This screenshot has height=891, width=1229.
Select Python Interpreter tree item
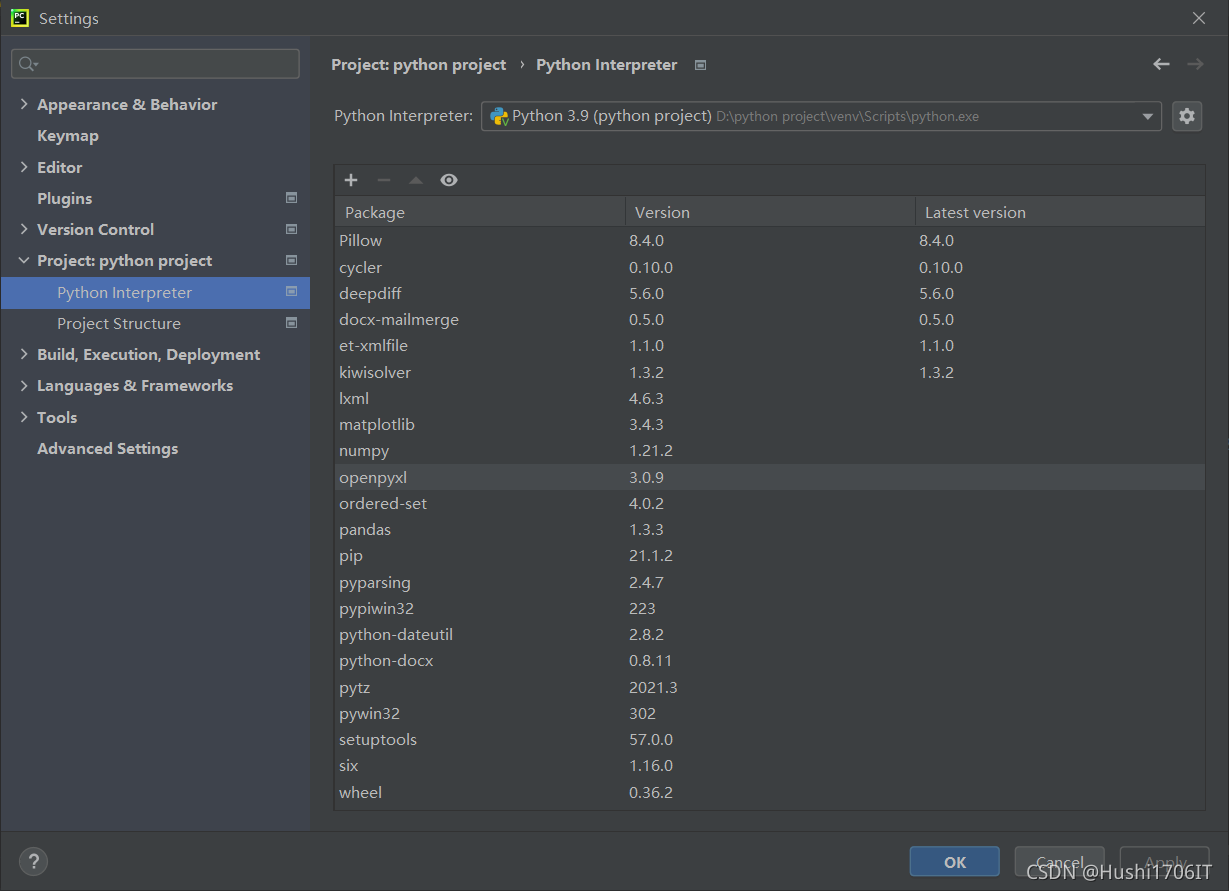click(x=155, y=292)
